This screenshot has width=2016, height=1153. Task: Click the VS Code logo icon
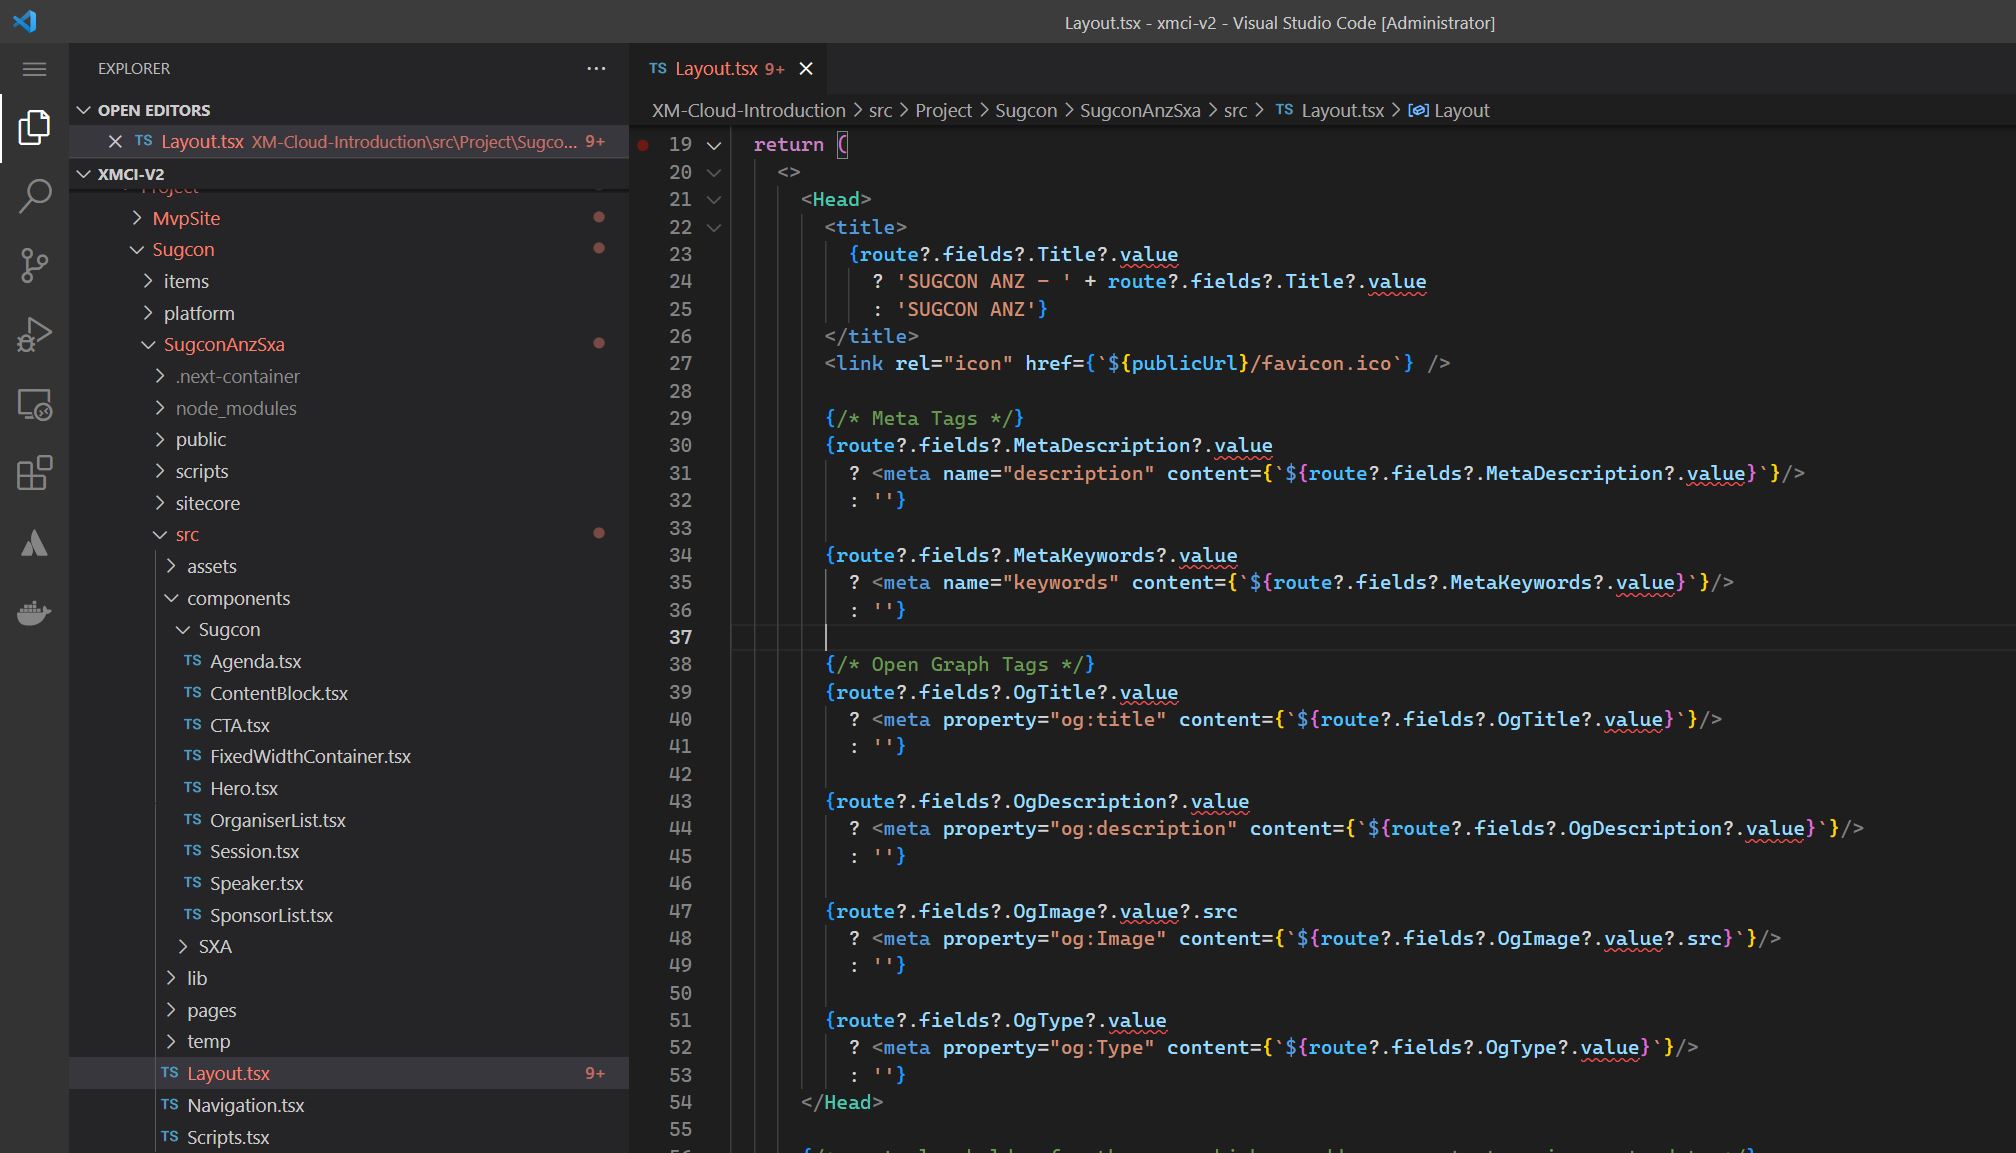pyautogui.click(x=25, y=21)
